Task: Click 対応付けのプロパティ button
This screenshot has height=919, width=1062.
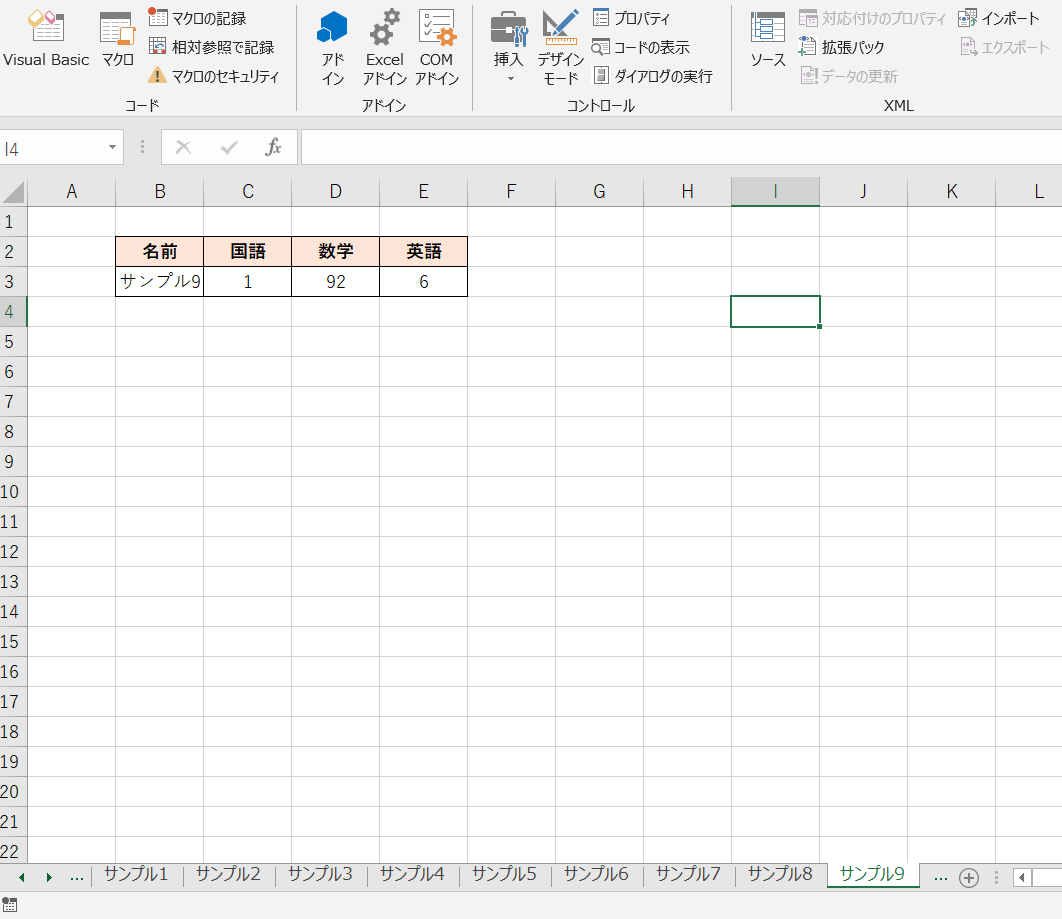Action: pyautogui.click(x=872, y=18)
